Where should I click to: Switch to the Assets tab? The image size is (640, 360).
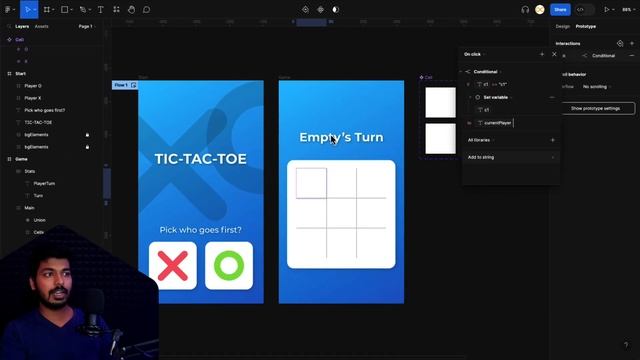click(42, 26)
